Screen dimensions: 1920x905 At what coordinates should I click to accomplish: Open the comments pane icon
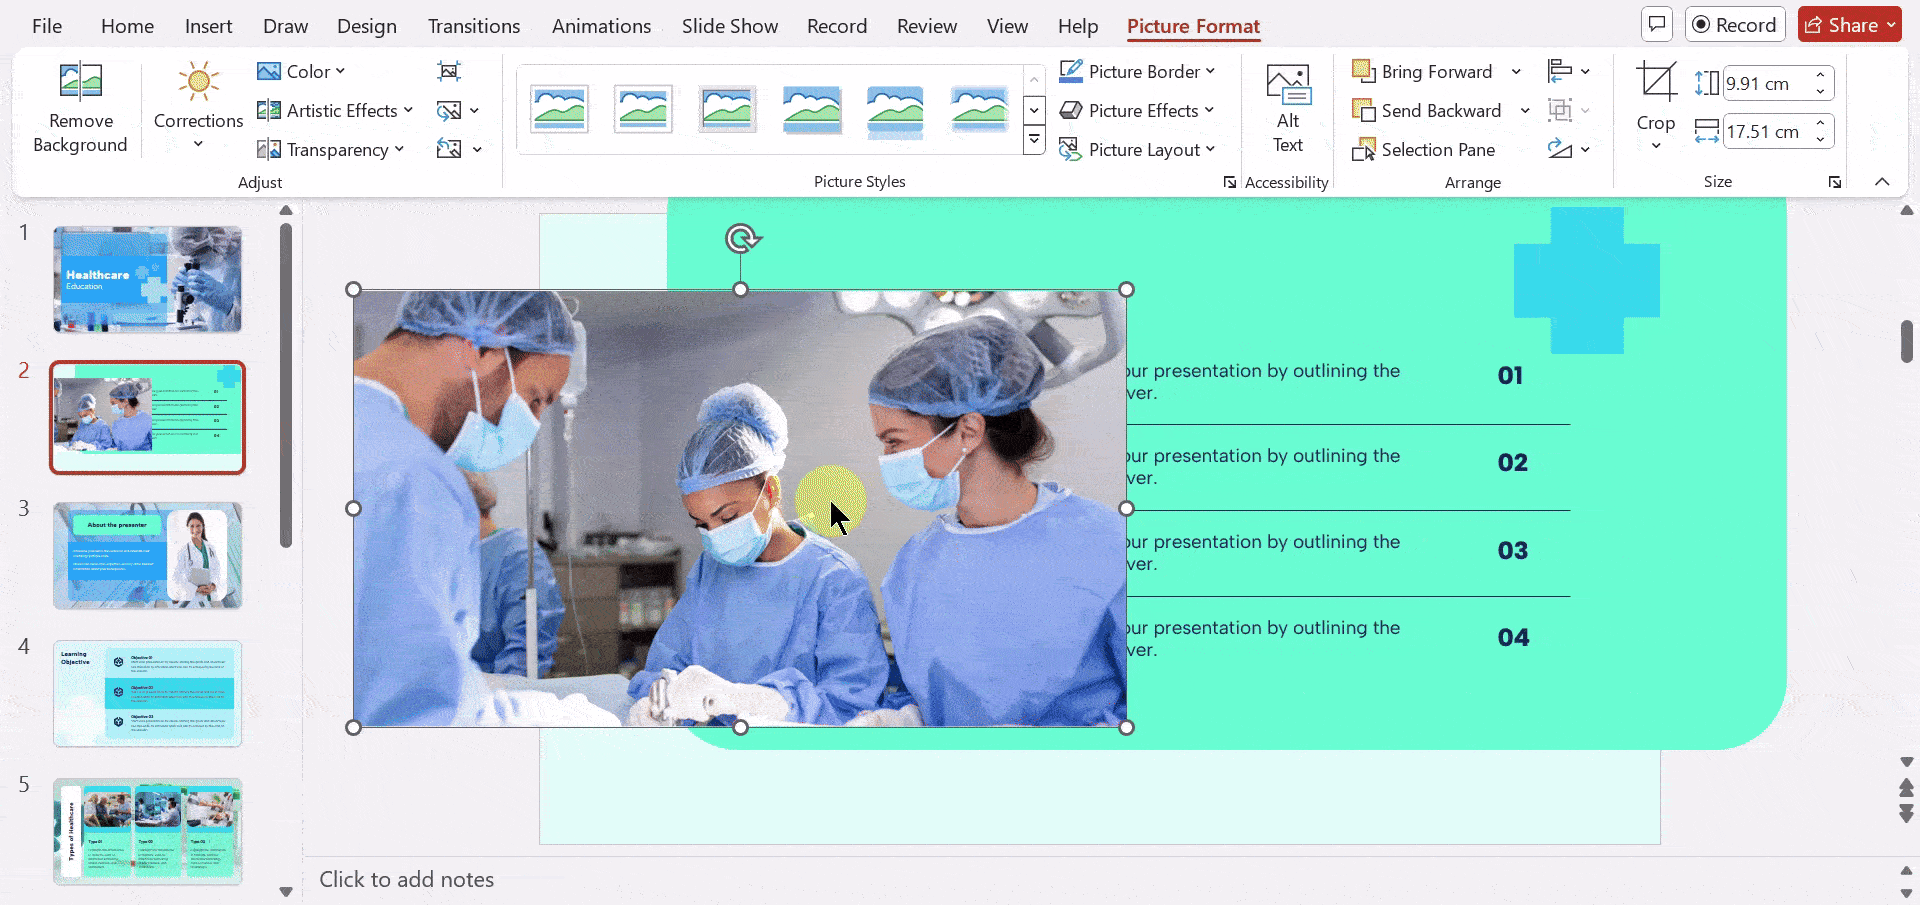point(1657,25)
